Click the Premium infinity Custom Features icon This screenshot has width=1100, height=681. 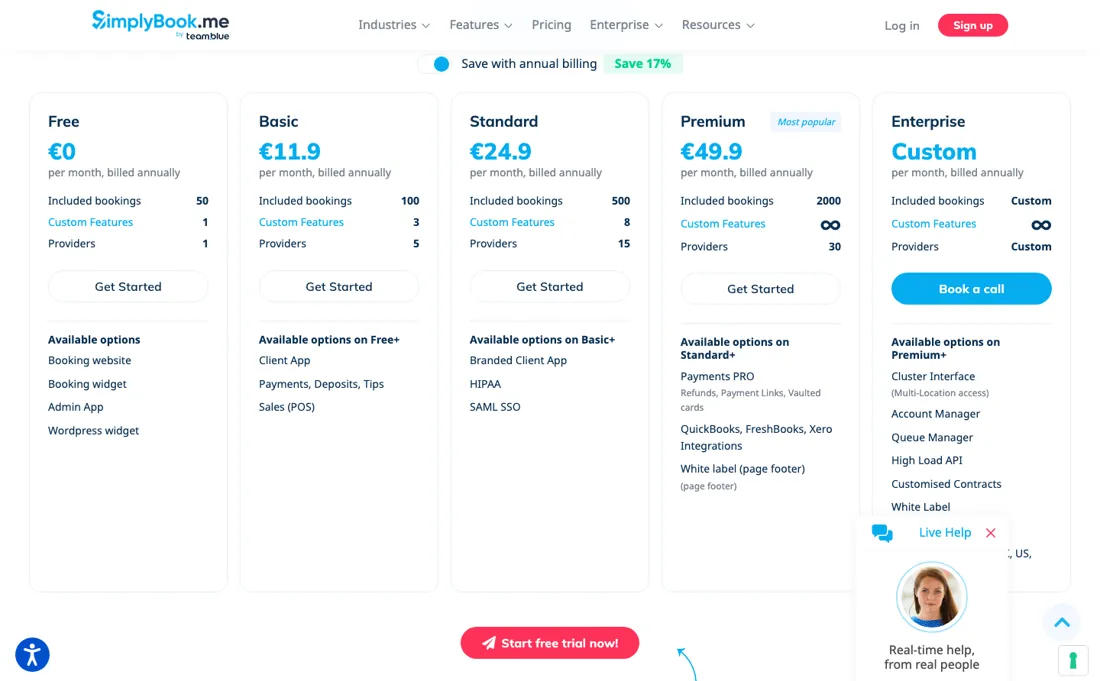(830, 225)
